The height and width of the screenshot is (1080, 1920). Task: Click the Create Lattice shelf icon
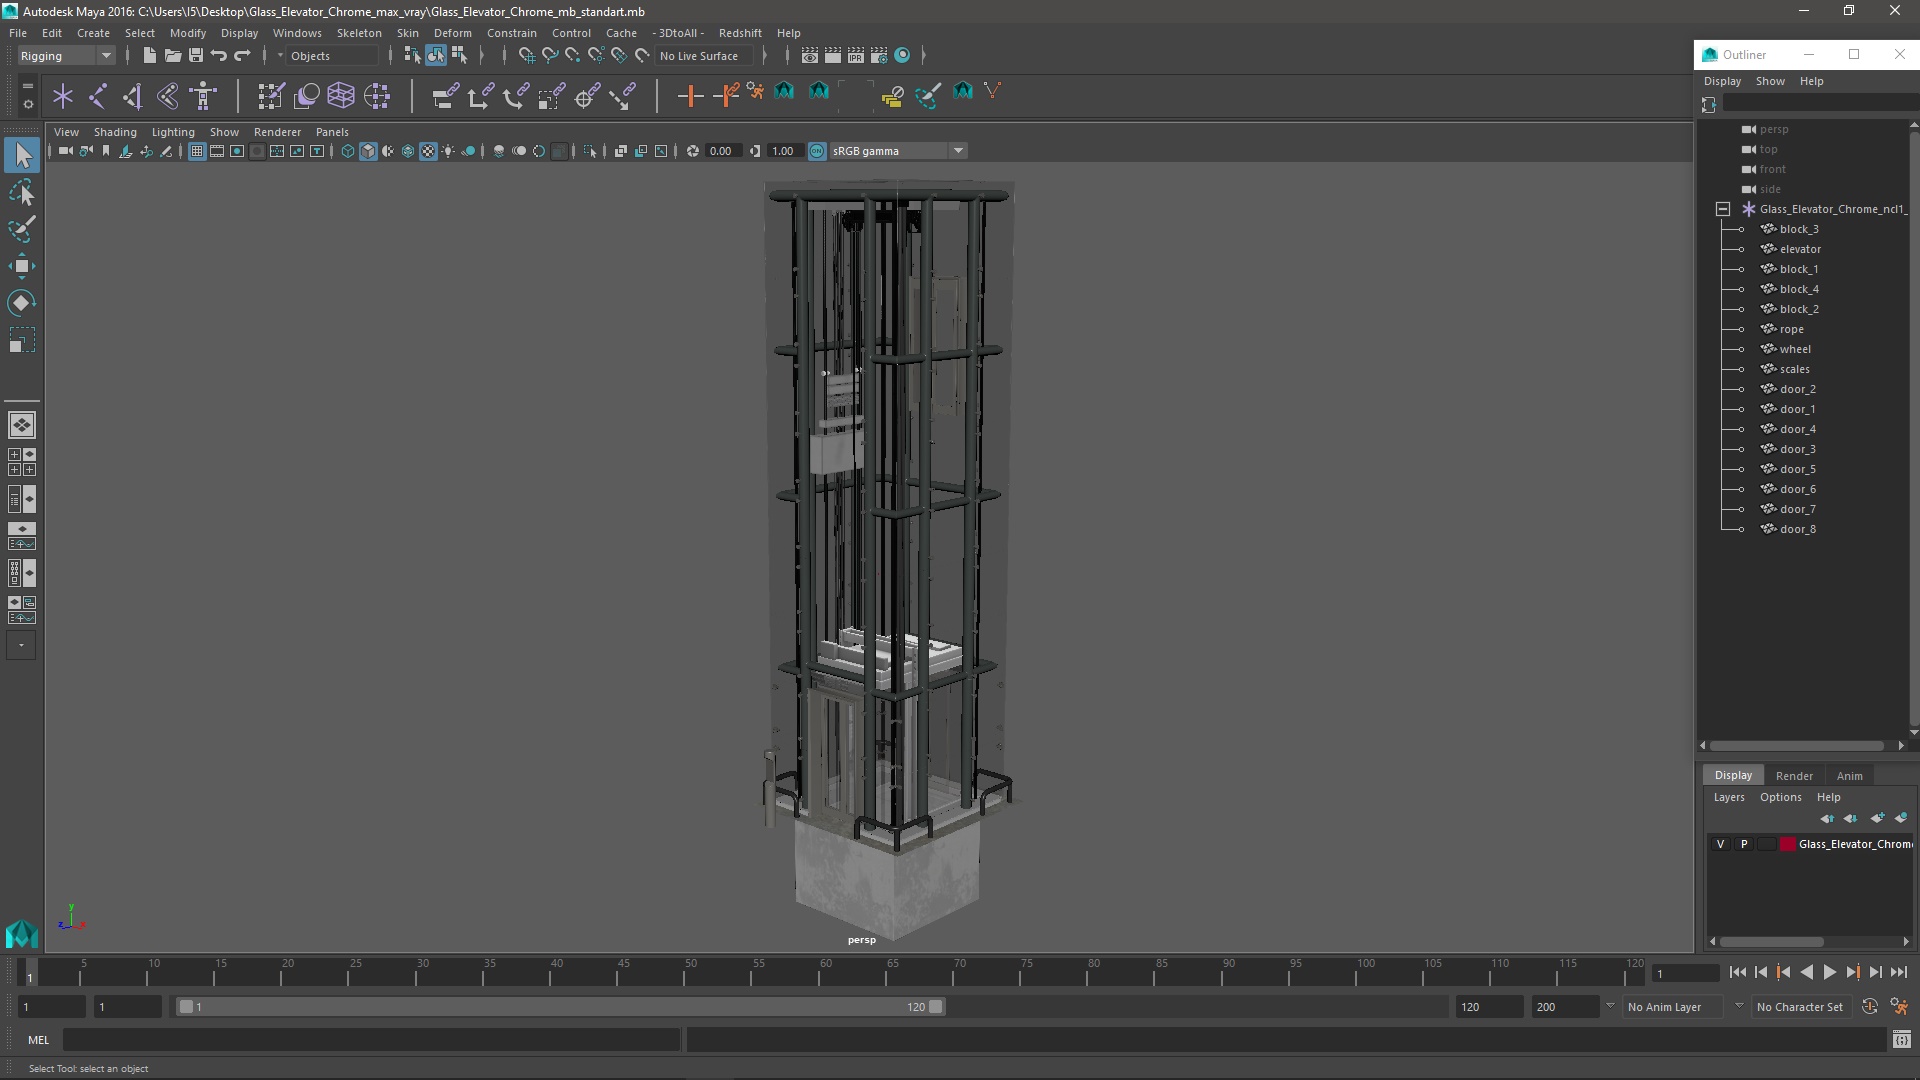pos(341,96)
